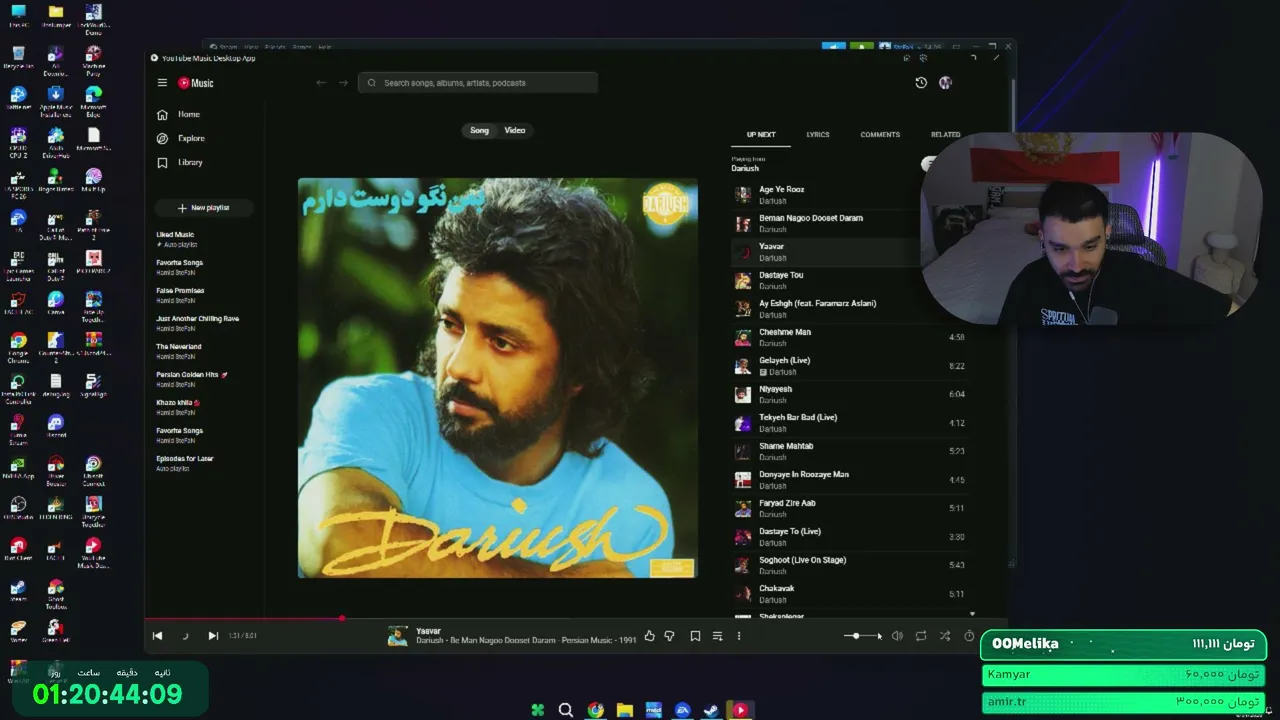Viewport: 1280px width, 720px height.
Task: Open Steam from the taskbar
Action: 712,710
